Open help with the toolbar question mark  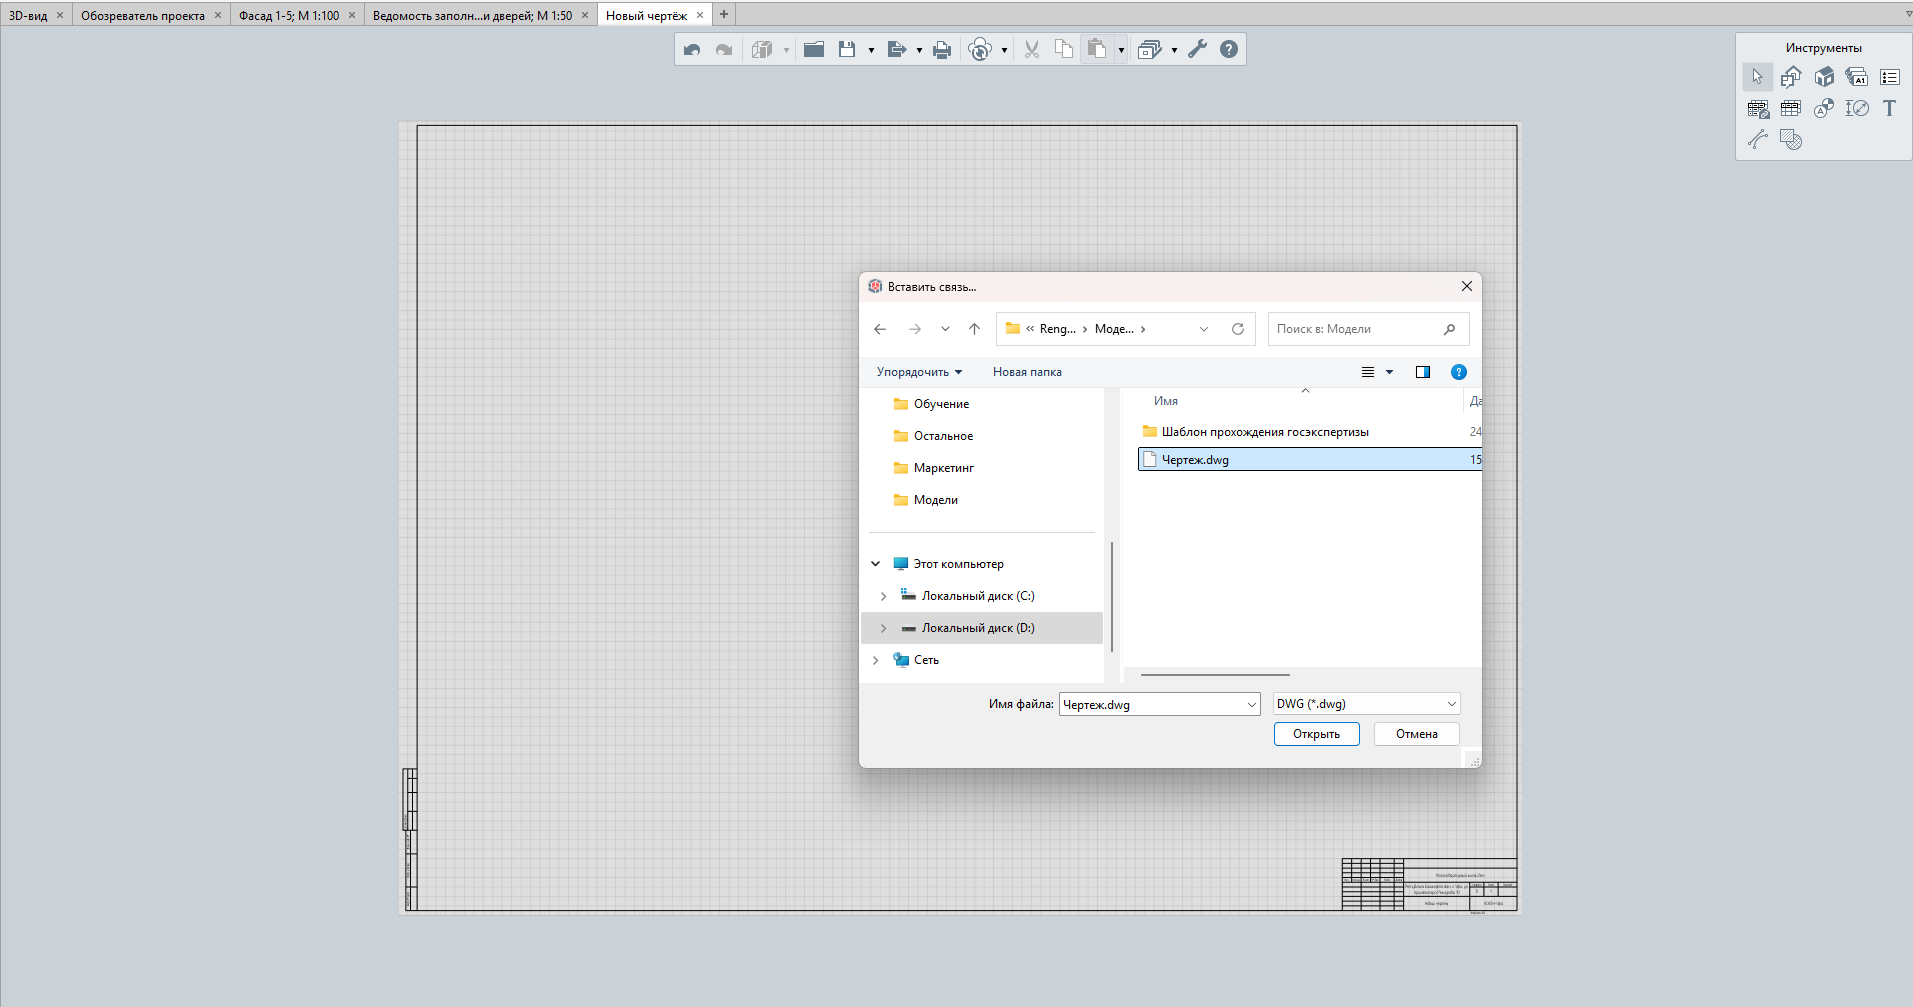click(1229, 49)
